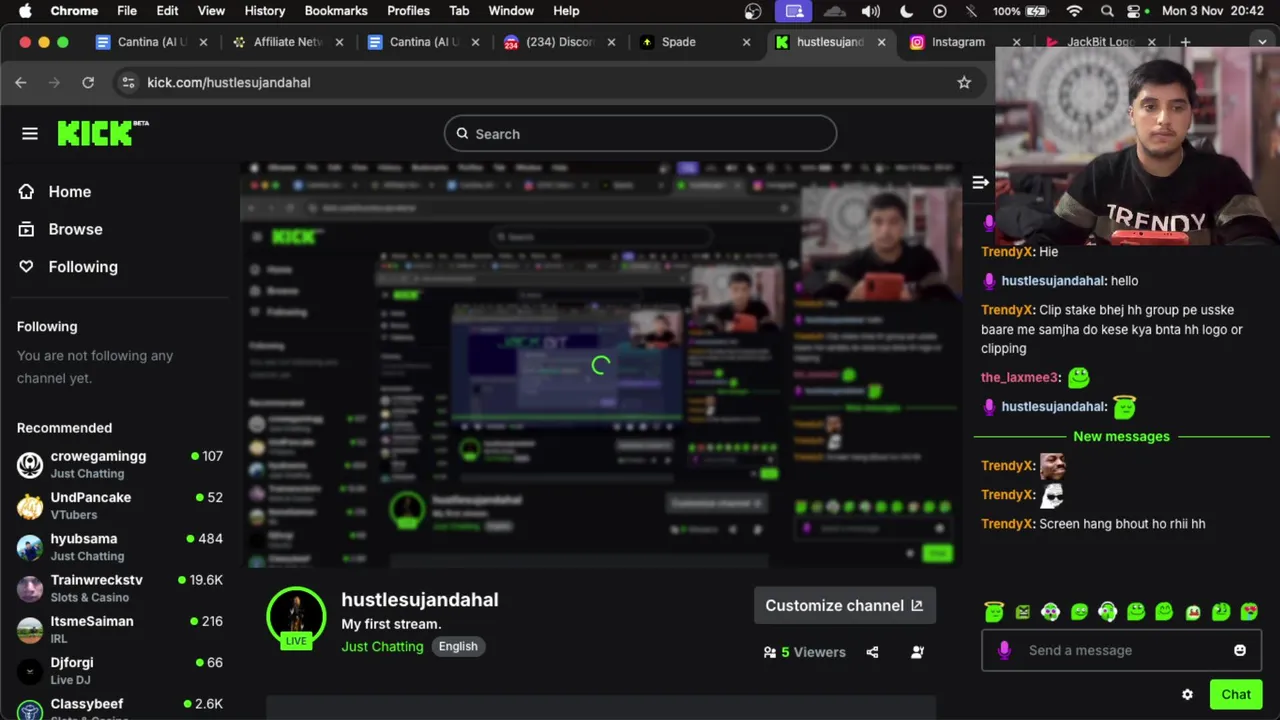Open UndPancake recommended channel

click(120, 505)
